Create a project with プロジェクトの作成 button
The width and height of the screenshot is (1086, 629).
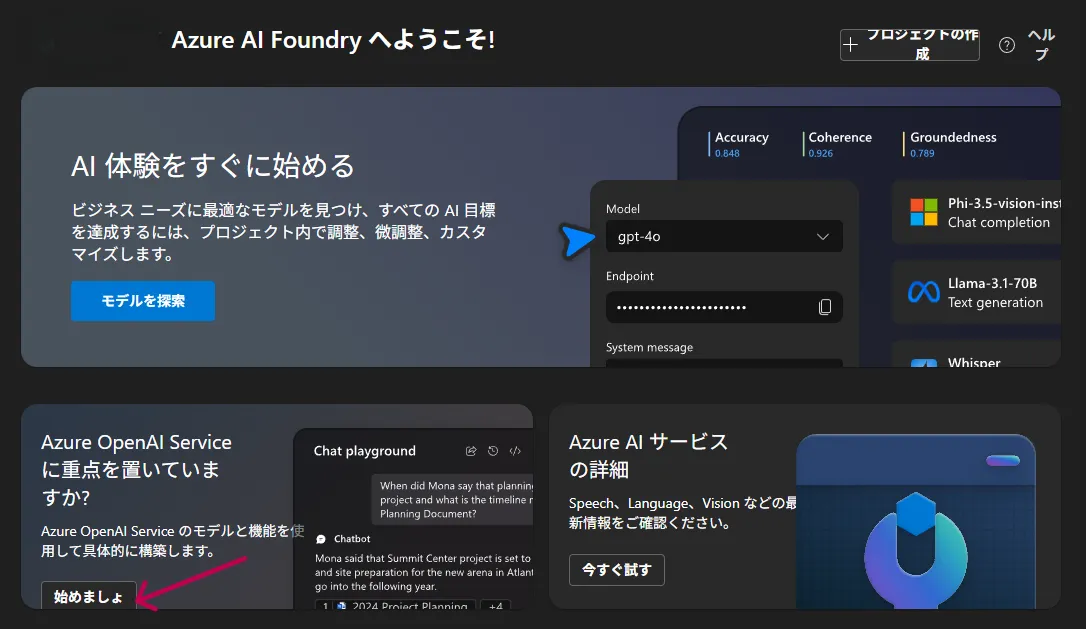tap(909, 44)
